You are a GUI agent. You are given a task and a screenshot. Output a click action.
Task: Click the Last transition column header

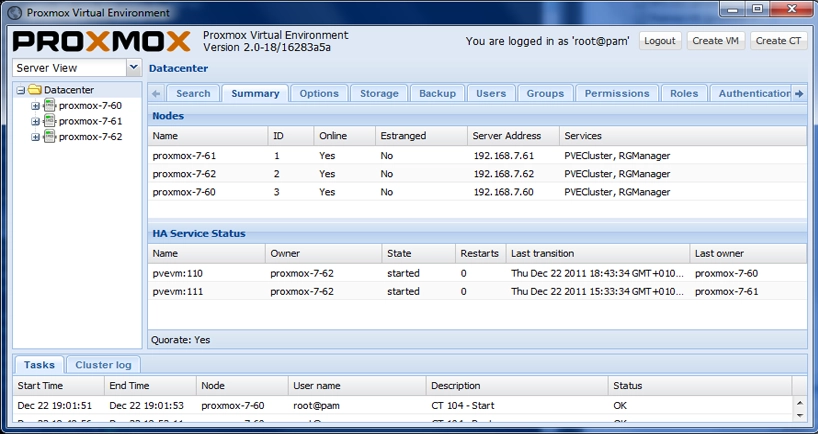click(598, 254)
